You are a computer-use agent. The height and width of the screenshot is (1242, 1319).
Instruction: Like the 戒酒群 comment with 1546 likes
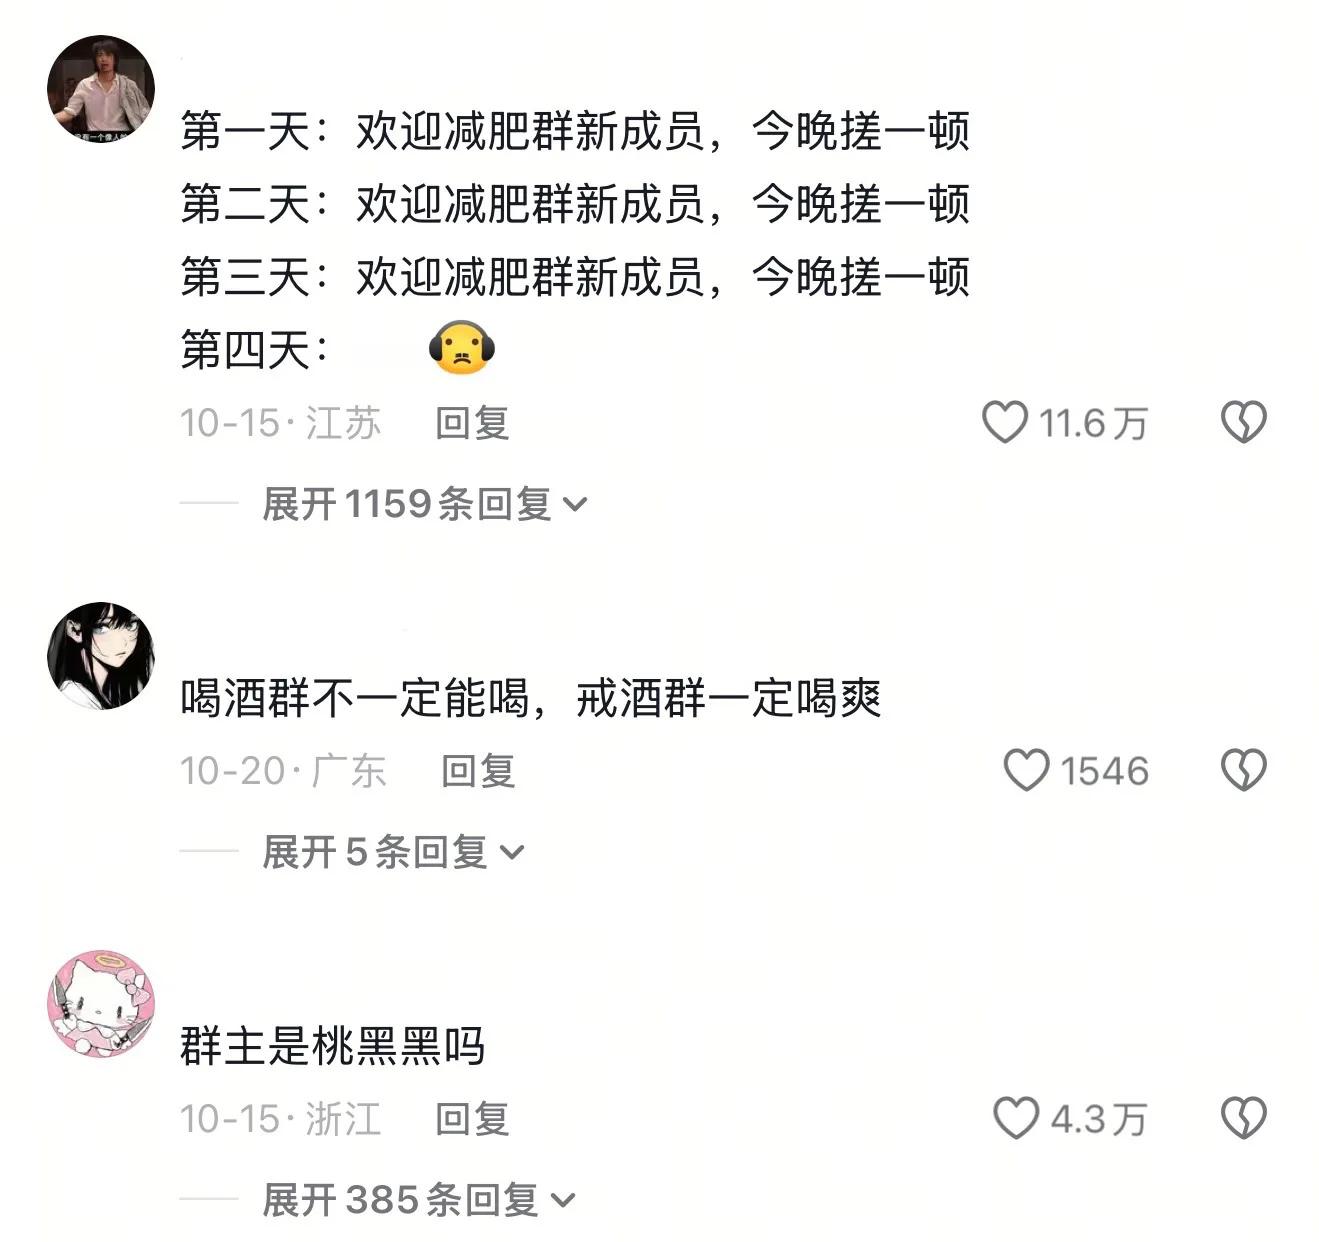(x=1026, y=770)
